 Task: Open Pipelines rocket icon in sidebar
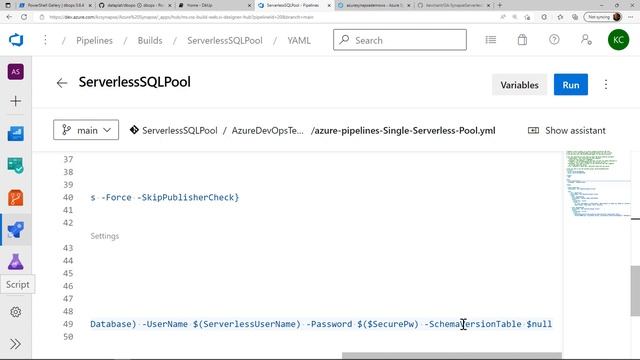[x=16, y=230]
